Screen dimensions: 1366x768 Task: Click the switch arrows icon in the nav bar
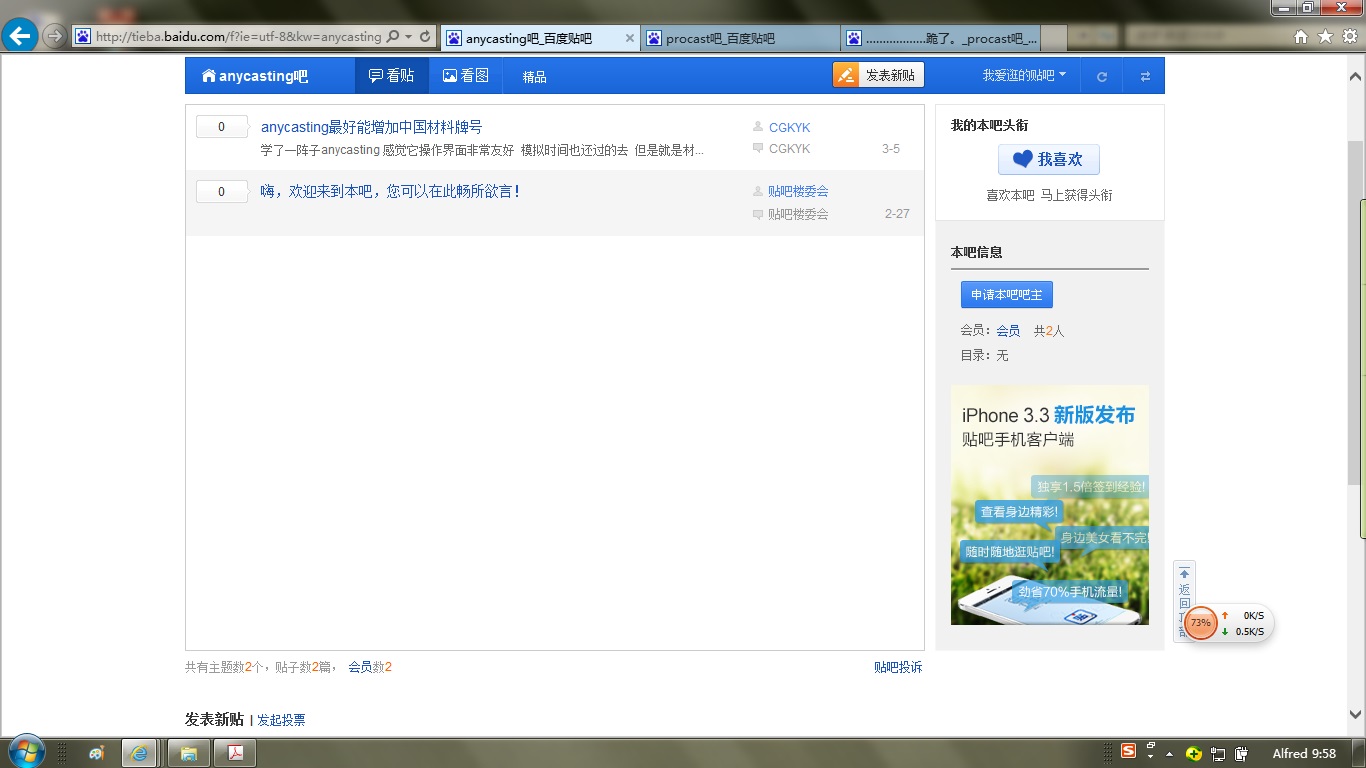[1145, 76]
